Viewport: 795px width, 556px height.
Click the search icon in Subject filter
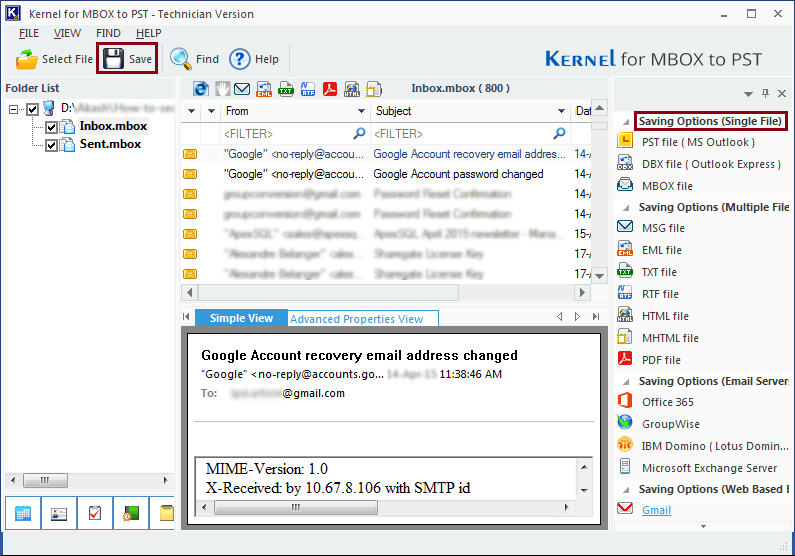click(559, 133)
